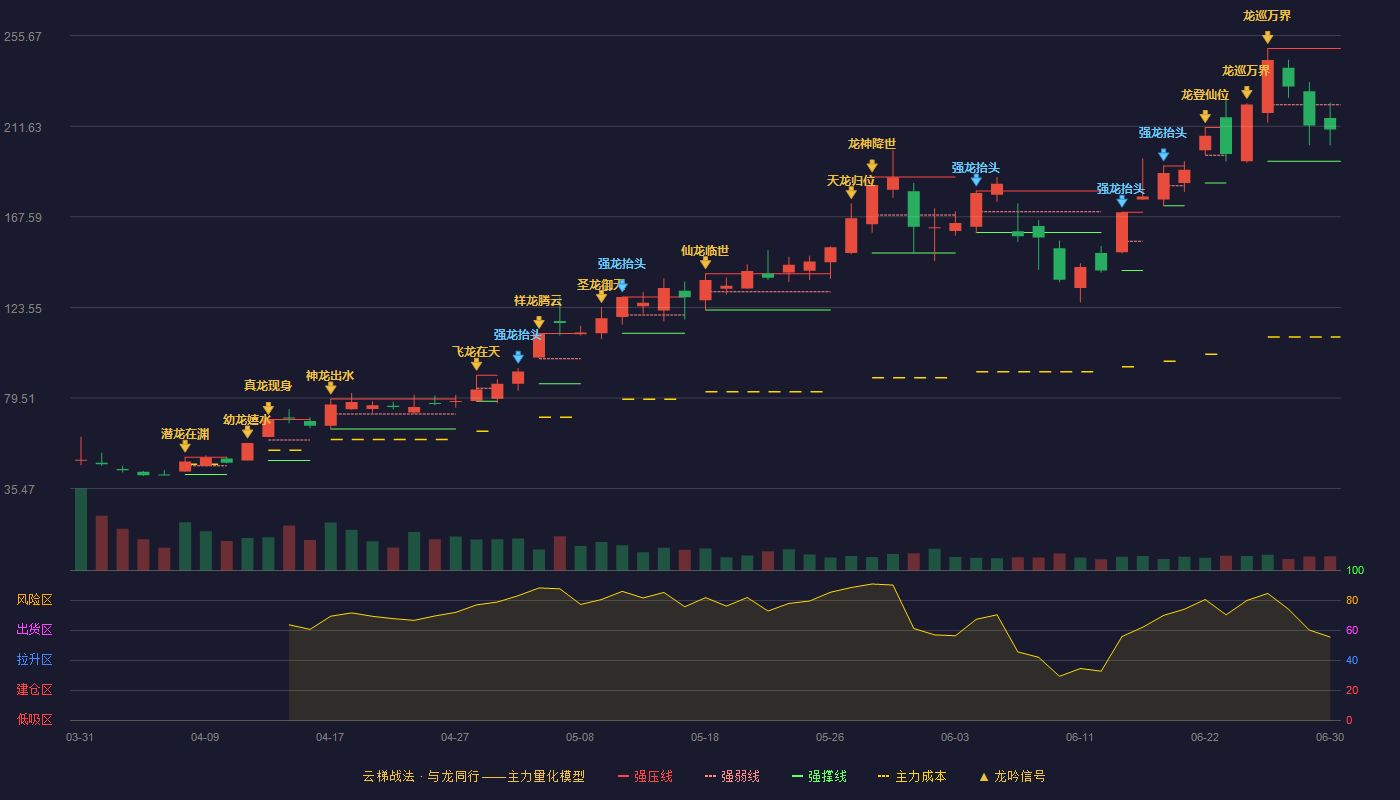Click the 05-08 date axis label
The width and height of the screenshot is (1400, 800).
580,737
